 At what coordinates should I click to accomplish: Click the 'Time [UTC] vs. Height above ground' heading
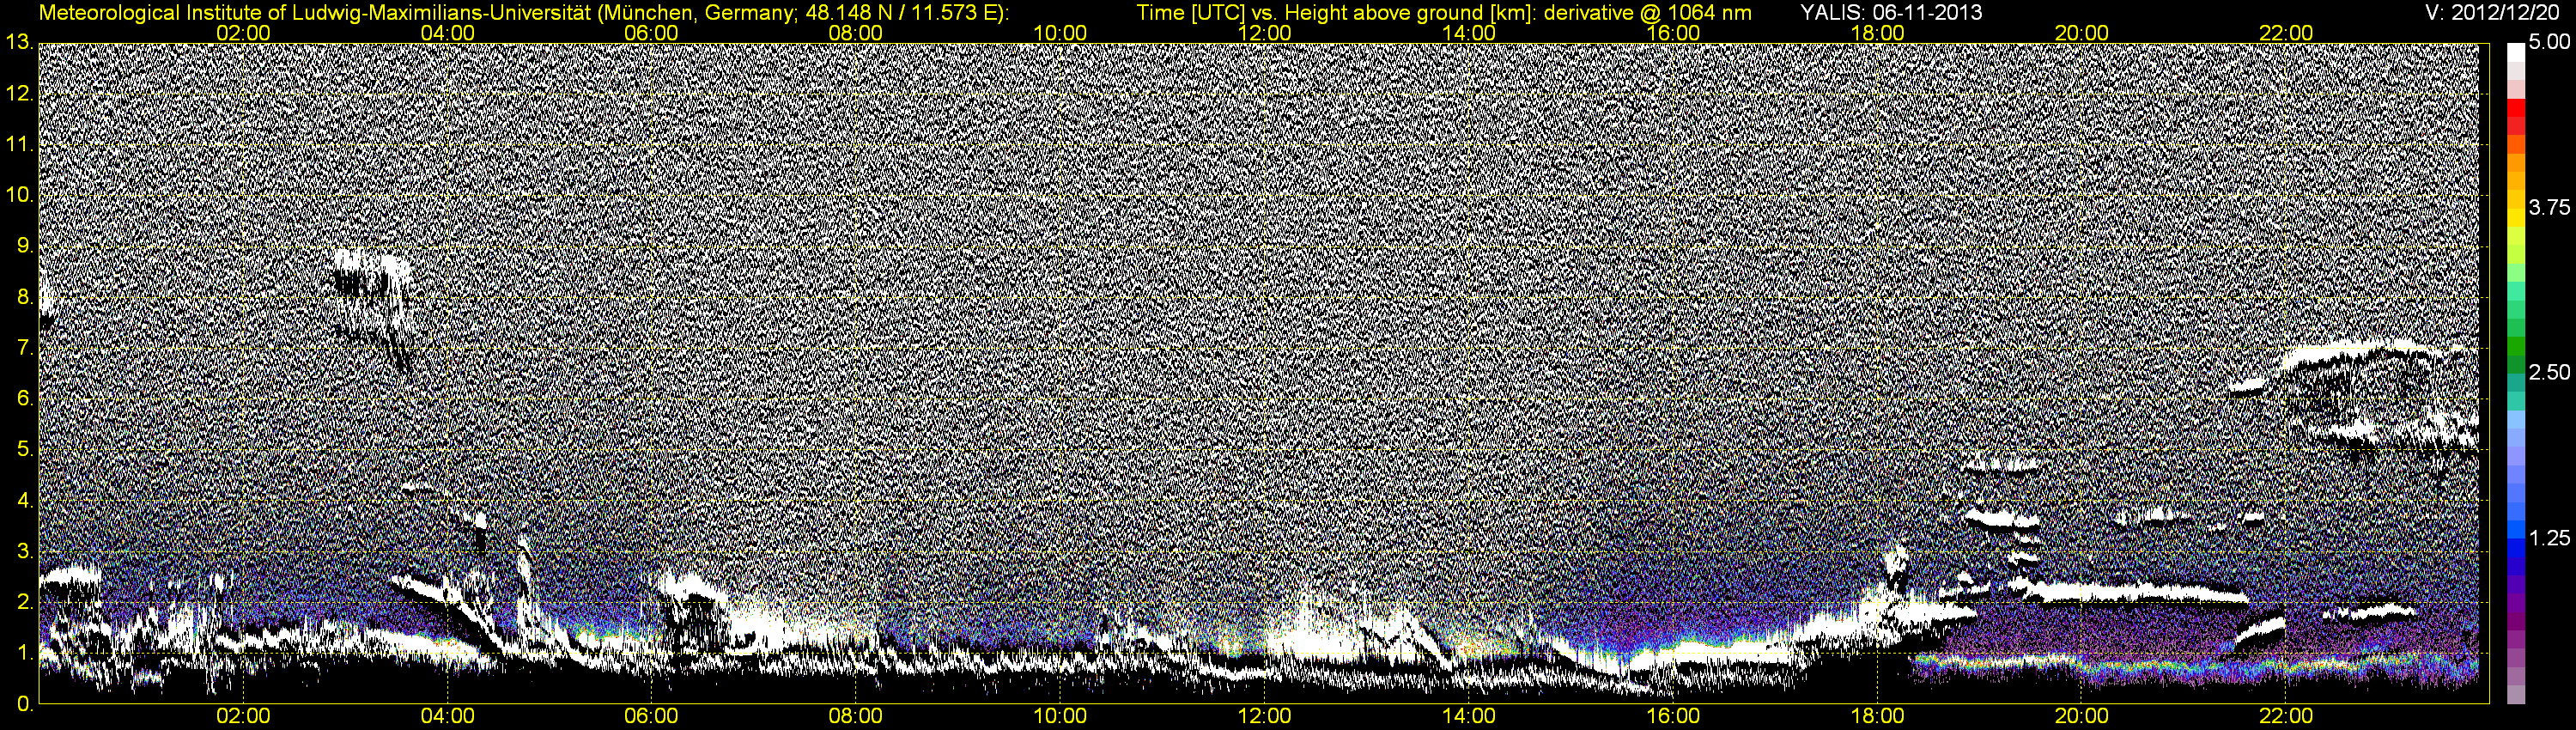1444,13
